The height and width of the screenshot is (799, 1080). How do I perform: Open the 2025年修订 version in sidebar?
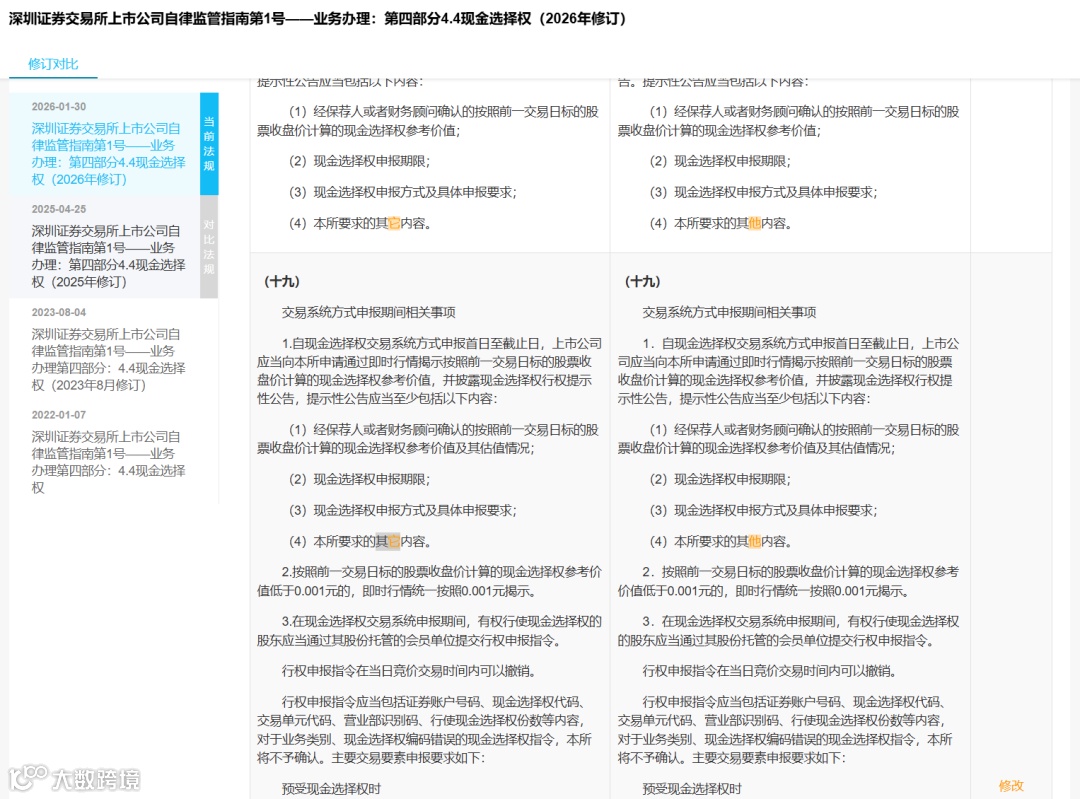pos(108,256)
